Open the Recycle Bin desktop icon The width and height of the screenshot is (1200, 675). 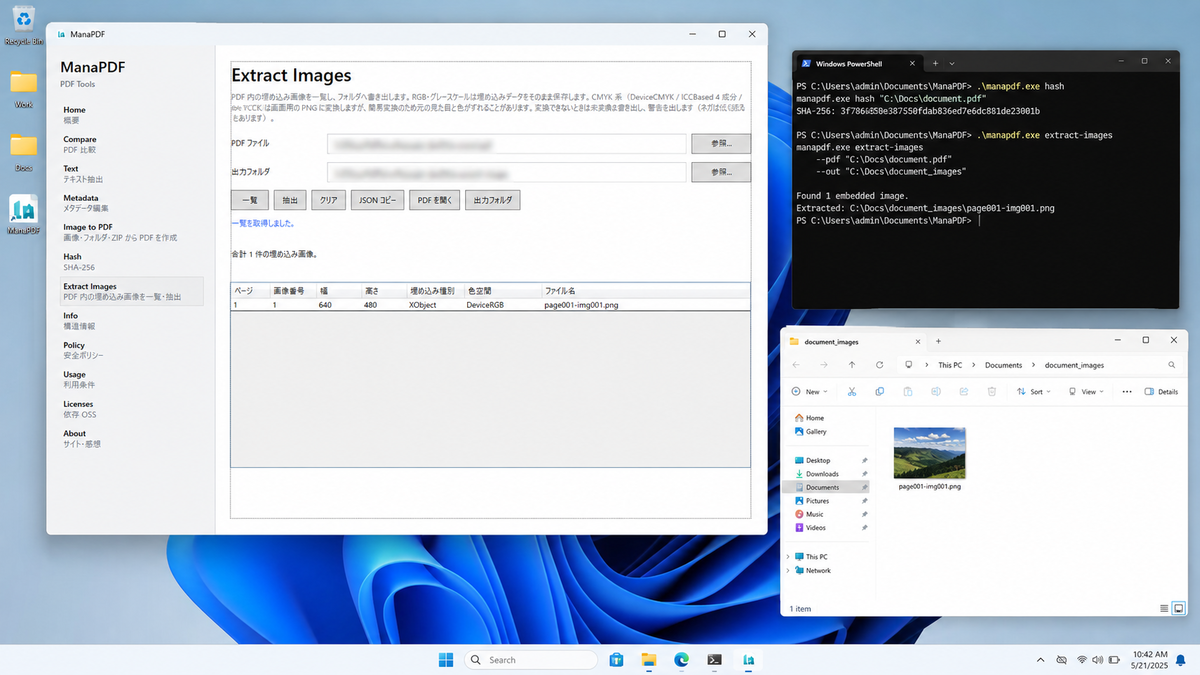coord(23,22)
